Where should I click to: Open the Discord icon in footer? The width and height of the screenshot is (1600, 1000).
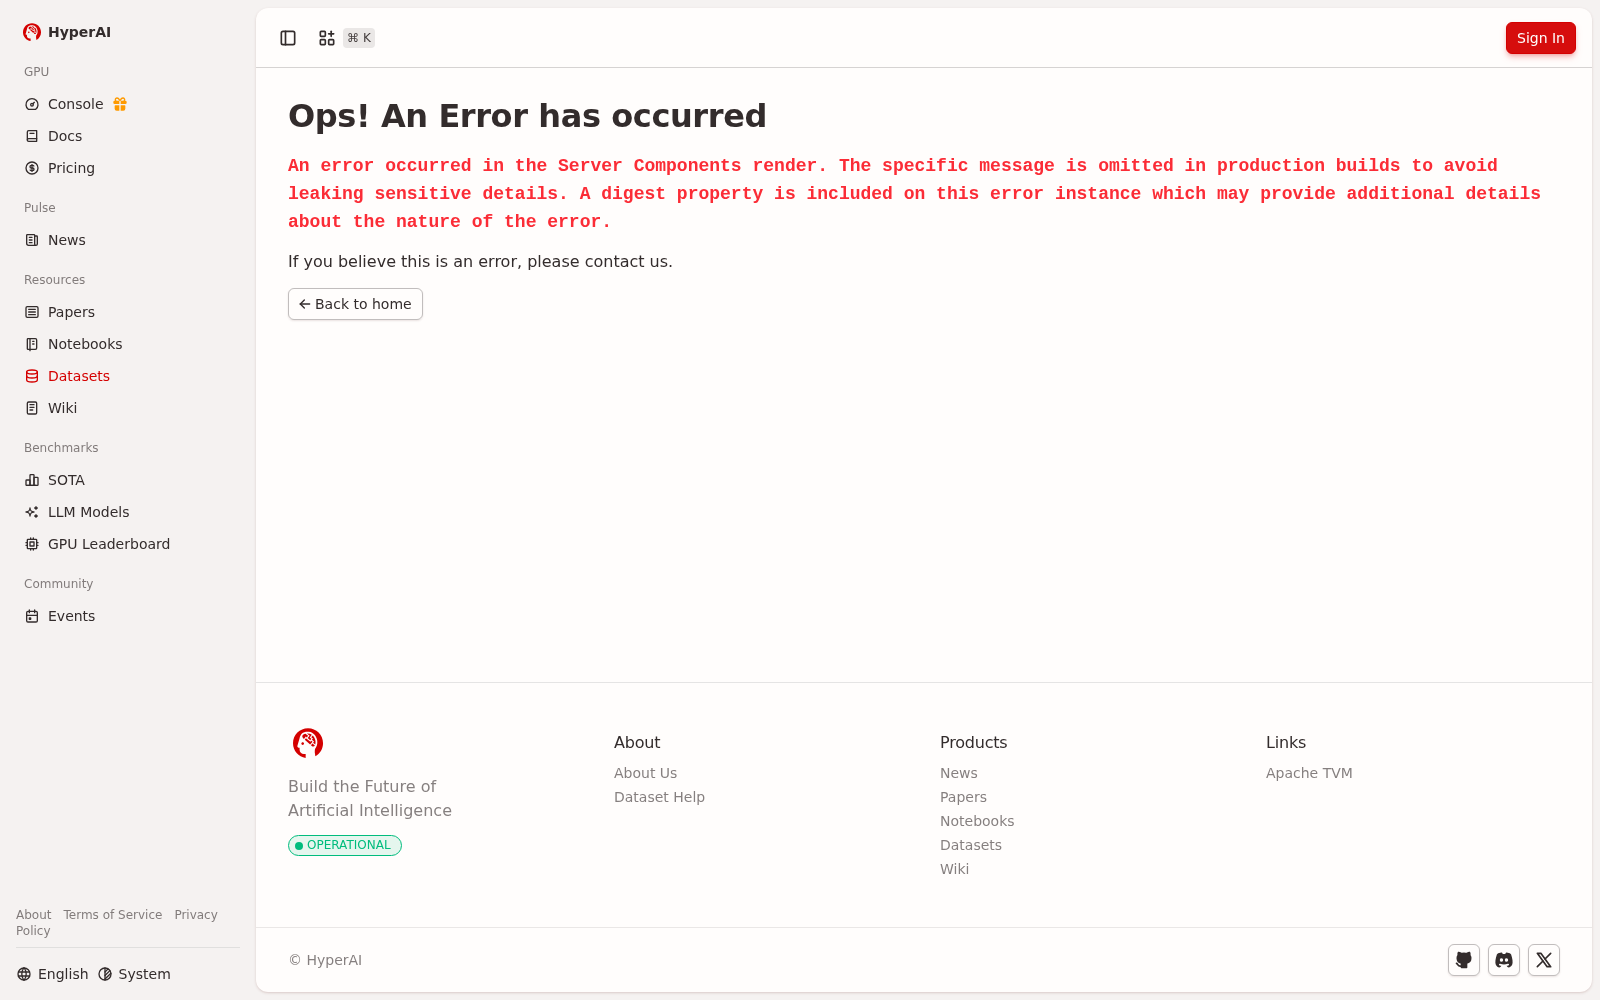[x=1504, y=960]
